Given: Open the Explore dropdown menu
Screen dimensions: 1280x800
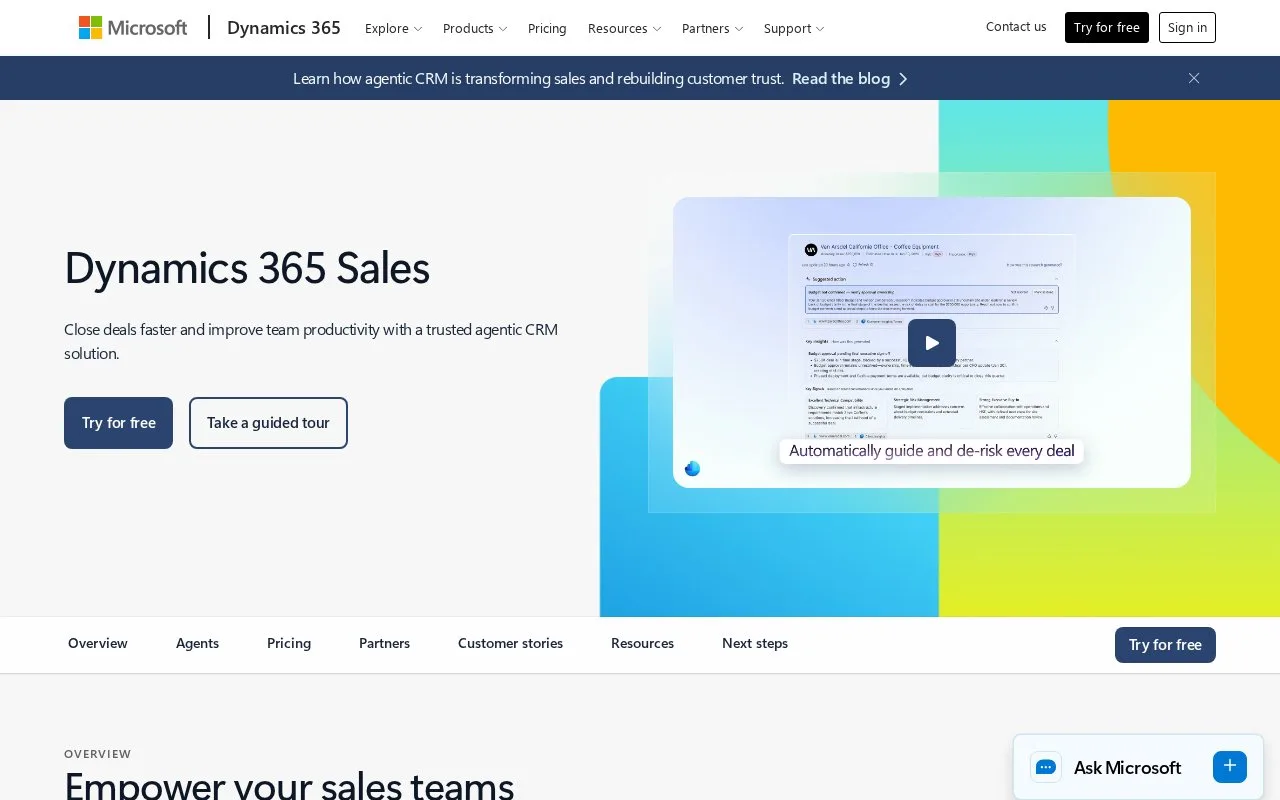Looking at the screenshot, I should pos(393,28).
